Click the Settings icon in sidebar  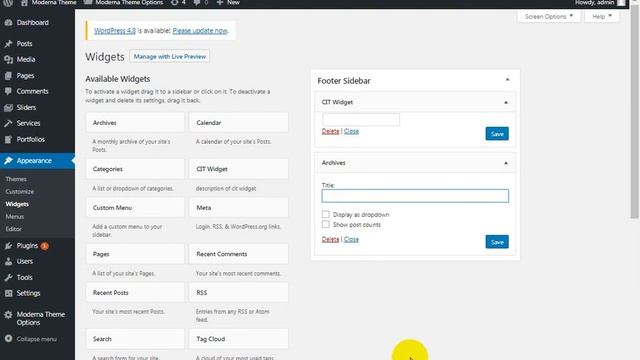click(8, 293)
